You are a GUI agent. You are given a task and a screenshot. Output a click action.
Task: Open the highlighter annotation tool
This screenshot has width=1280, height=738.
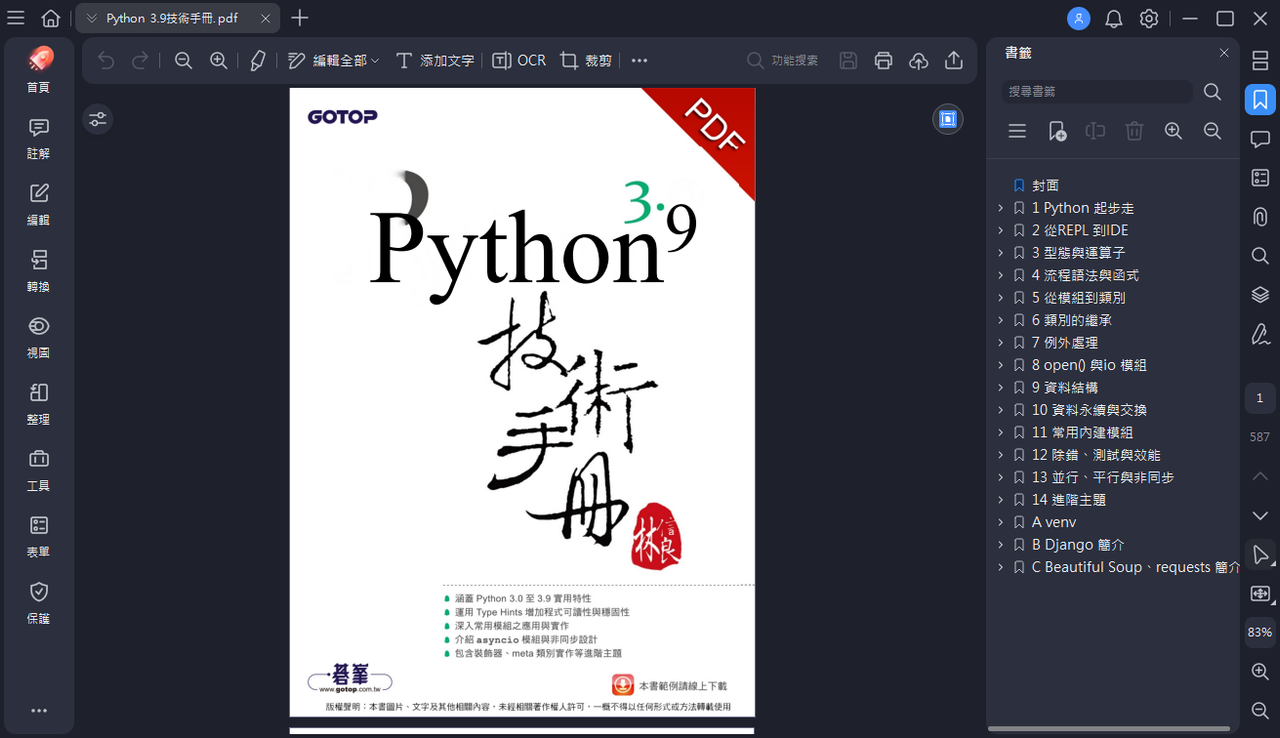pos(257,60)
